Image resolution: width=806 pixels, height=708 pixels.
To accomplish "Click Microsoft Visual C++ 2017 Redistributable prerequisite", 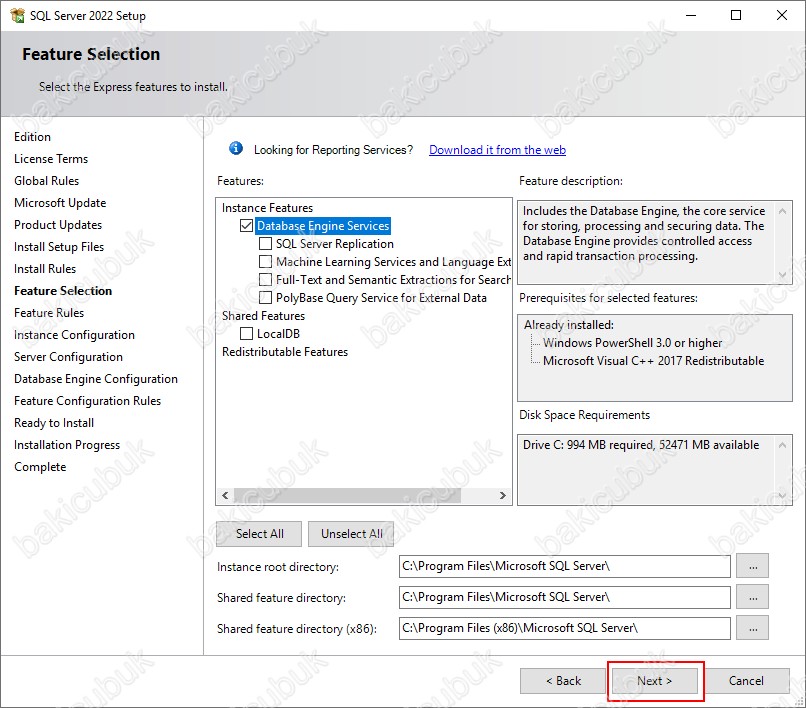I will point(653,361).
